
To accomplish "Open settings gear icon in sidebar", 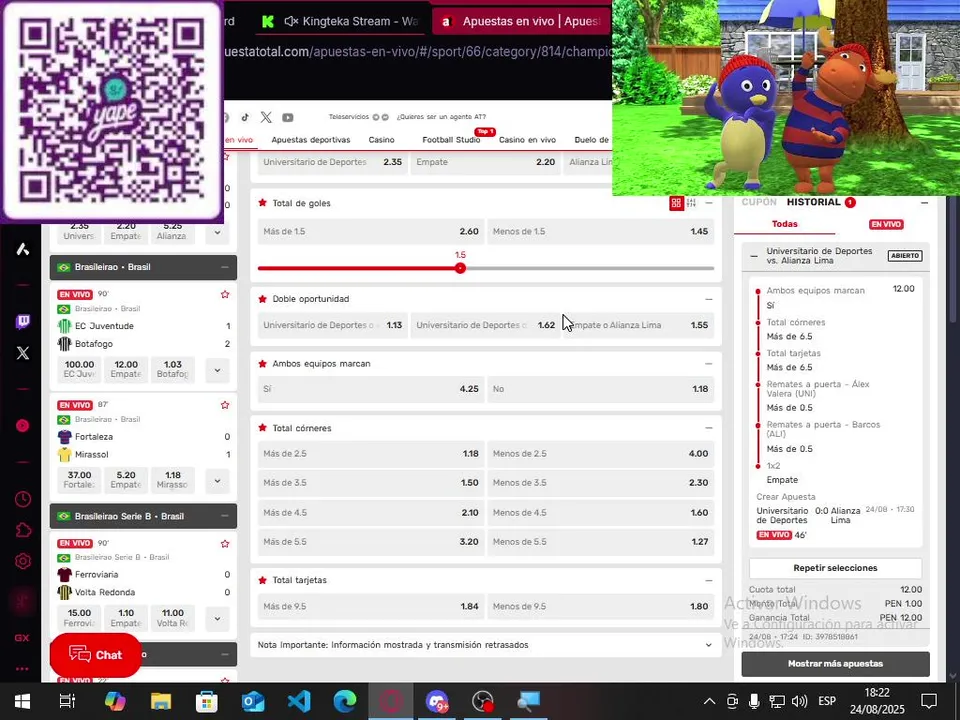I will pos(23,561).
